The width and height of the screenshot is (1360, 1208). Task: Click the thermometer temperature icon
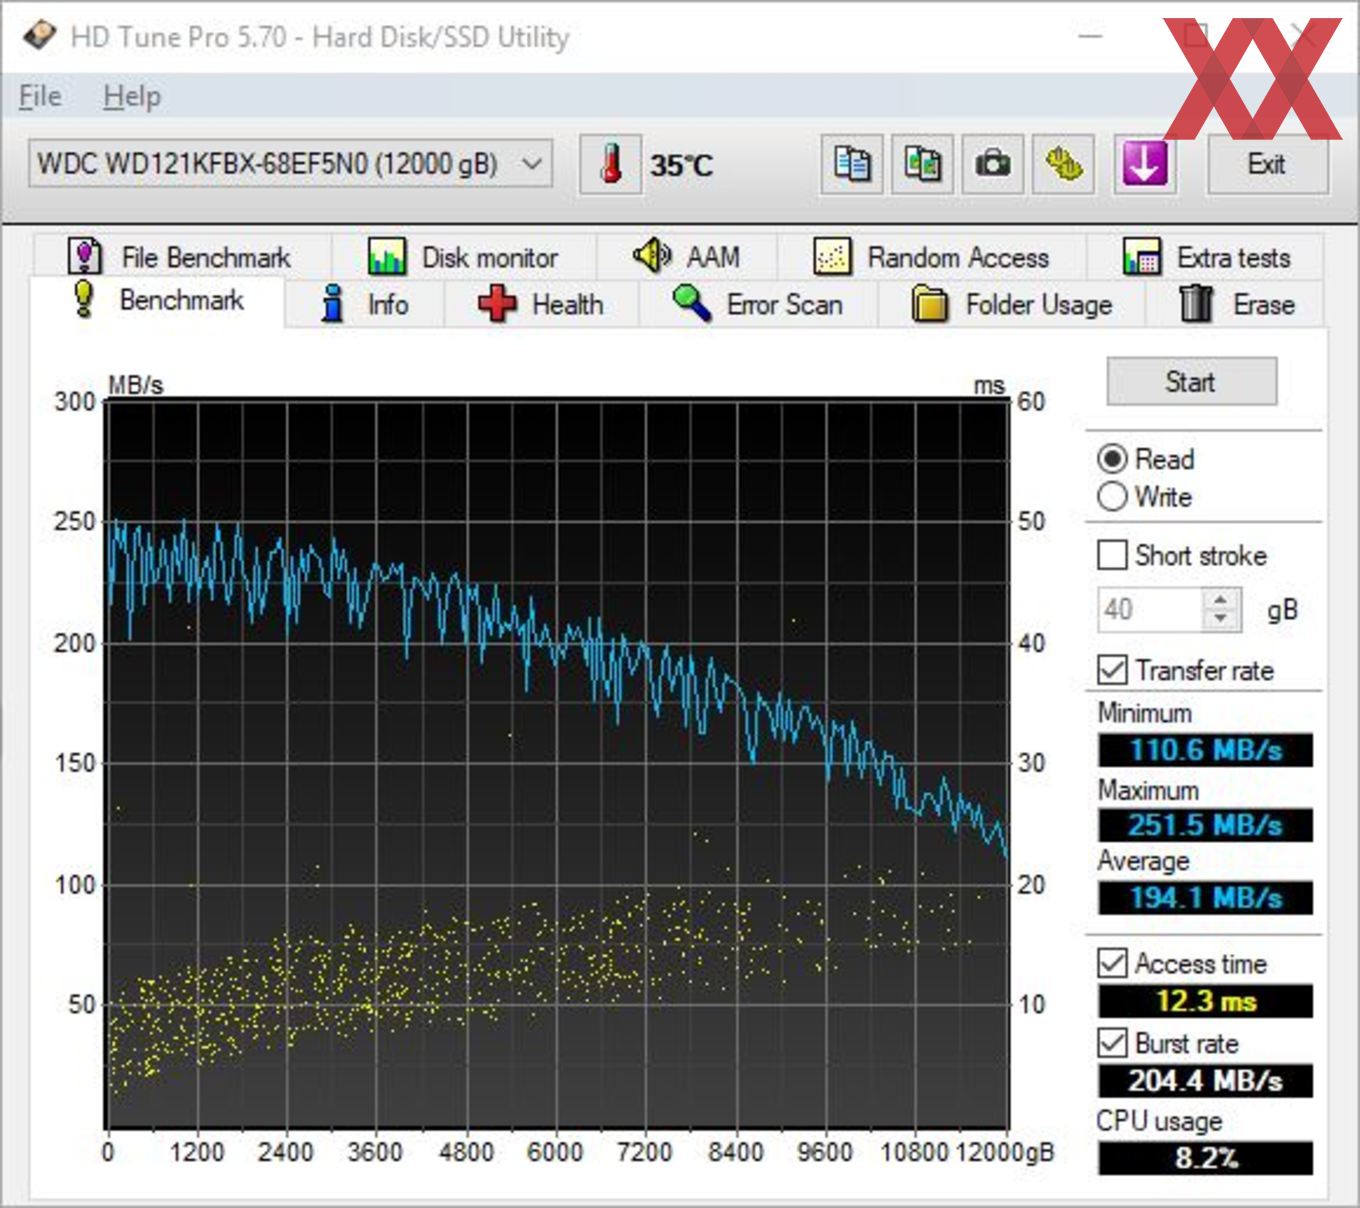[611, 164]
